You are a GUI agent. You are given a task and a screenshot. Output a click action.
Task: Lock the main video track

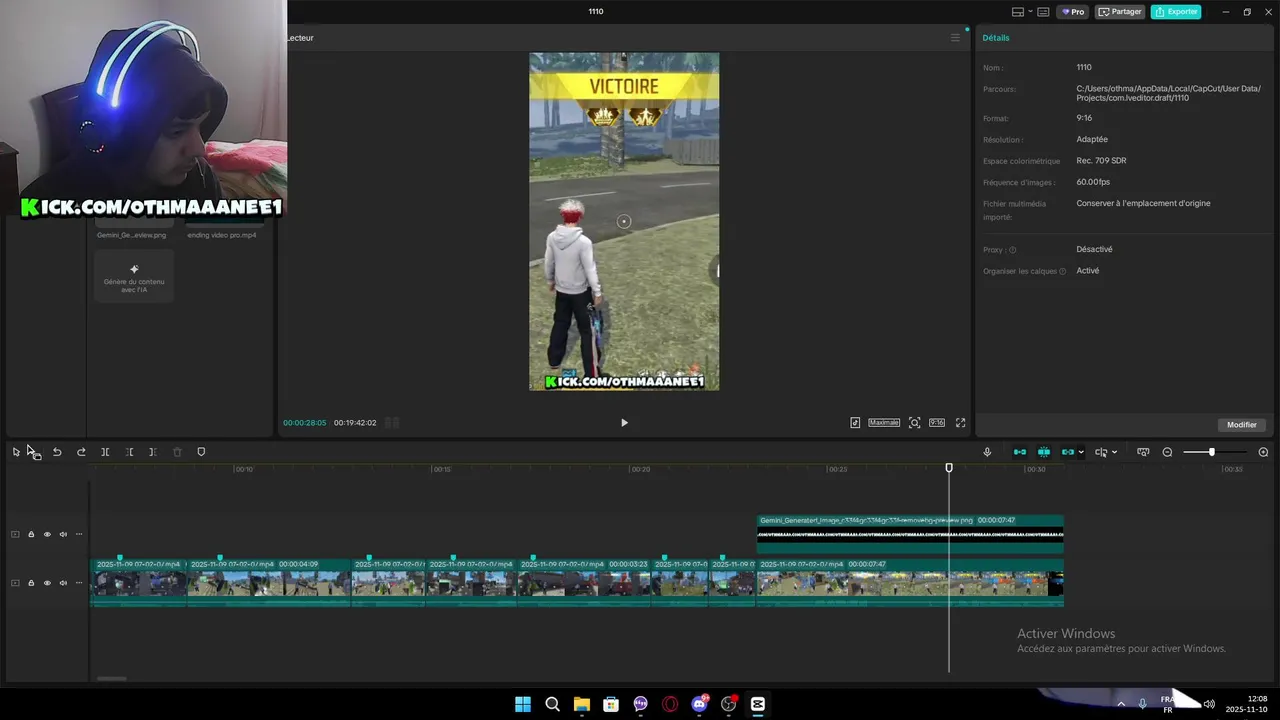(31, 583)
